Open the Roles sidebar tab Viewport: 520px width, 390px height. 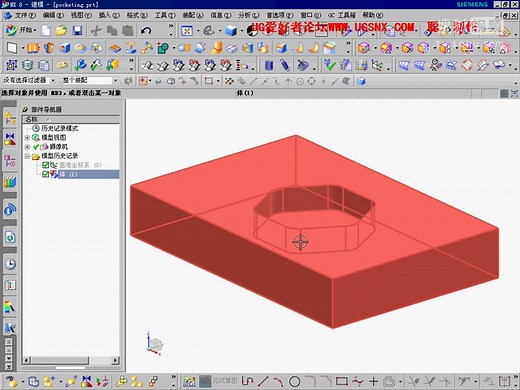pyautogui.click(x=10, y=285)
